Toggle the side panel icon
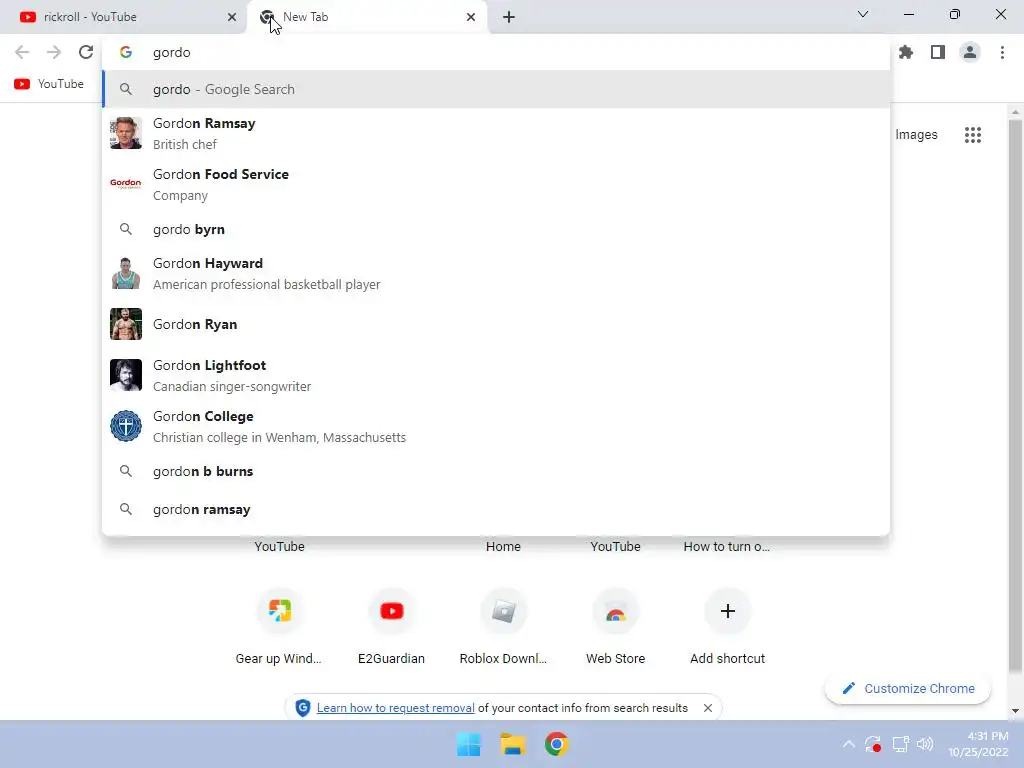The height and width of the screenshot is (768, 1024). [938, 52]
